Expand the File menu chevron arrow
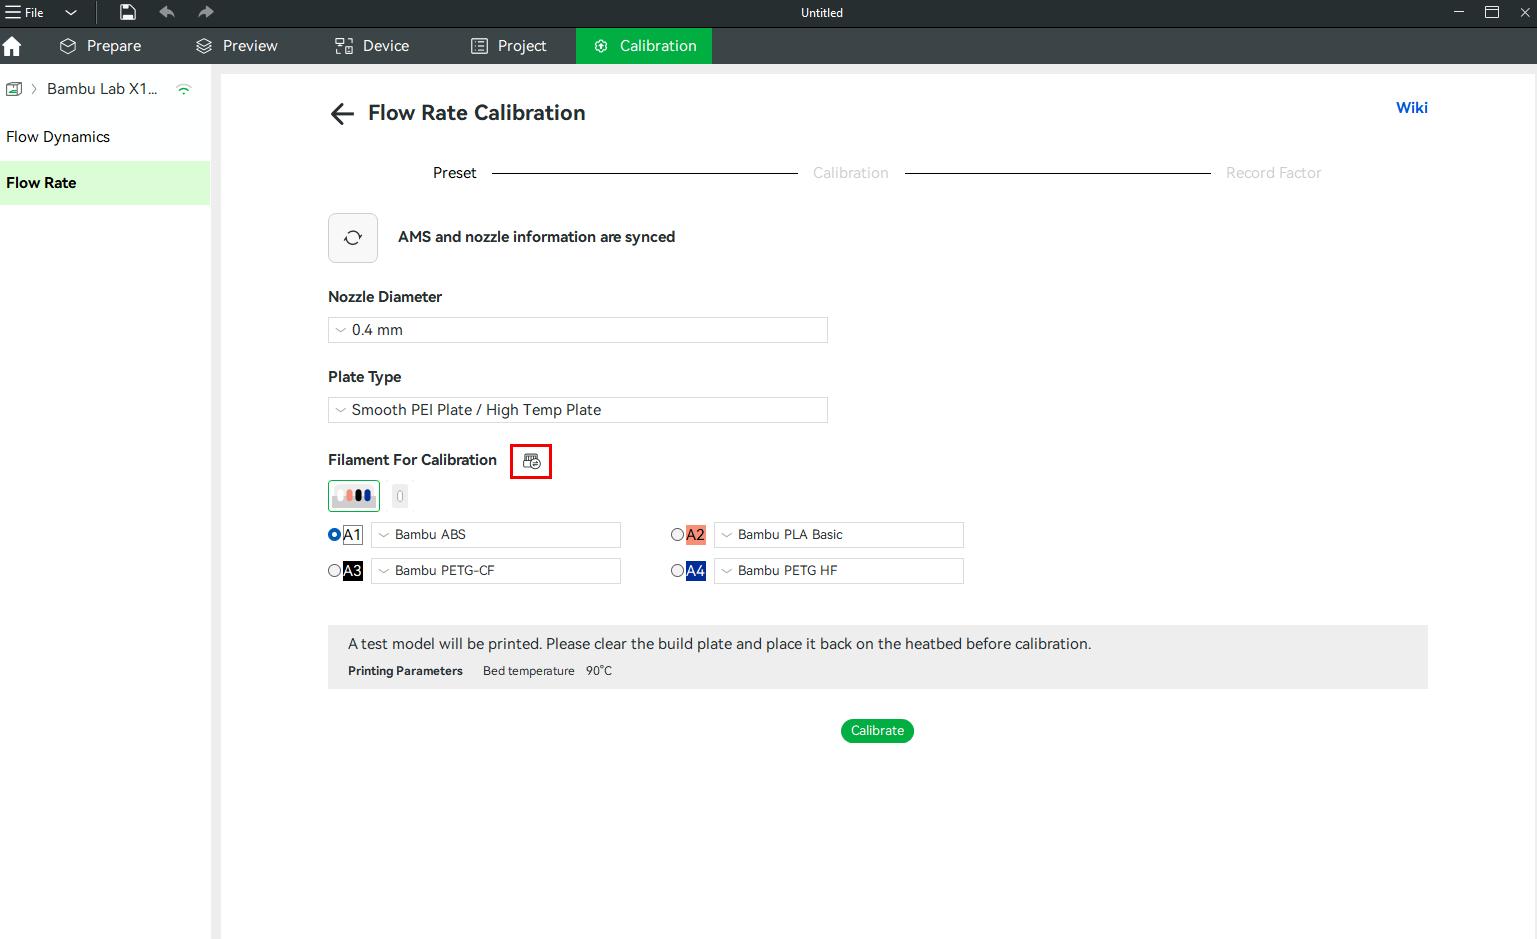 click(71, 13)
